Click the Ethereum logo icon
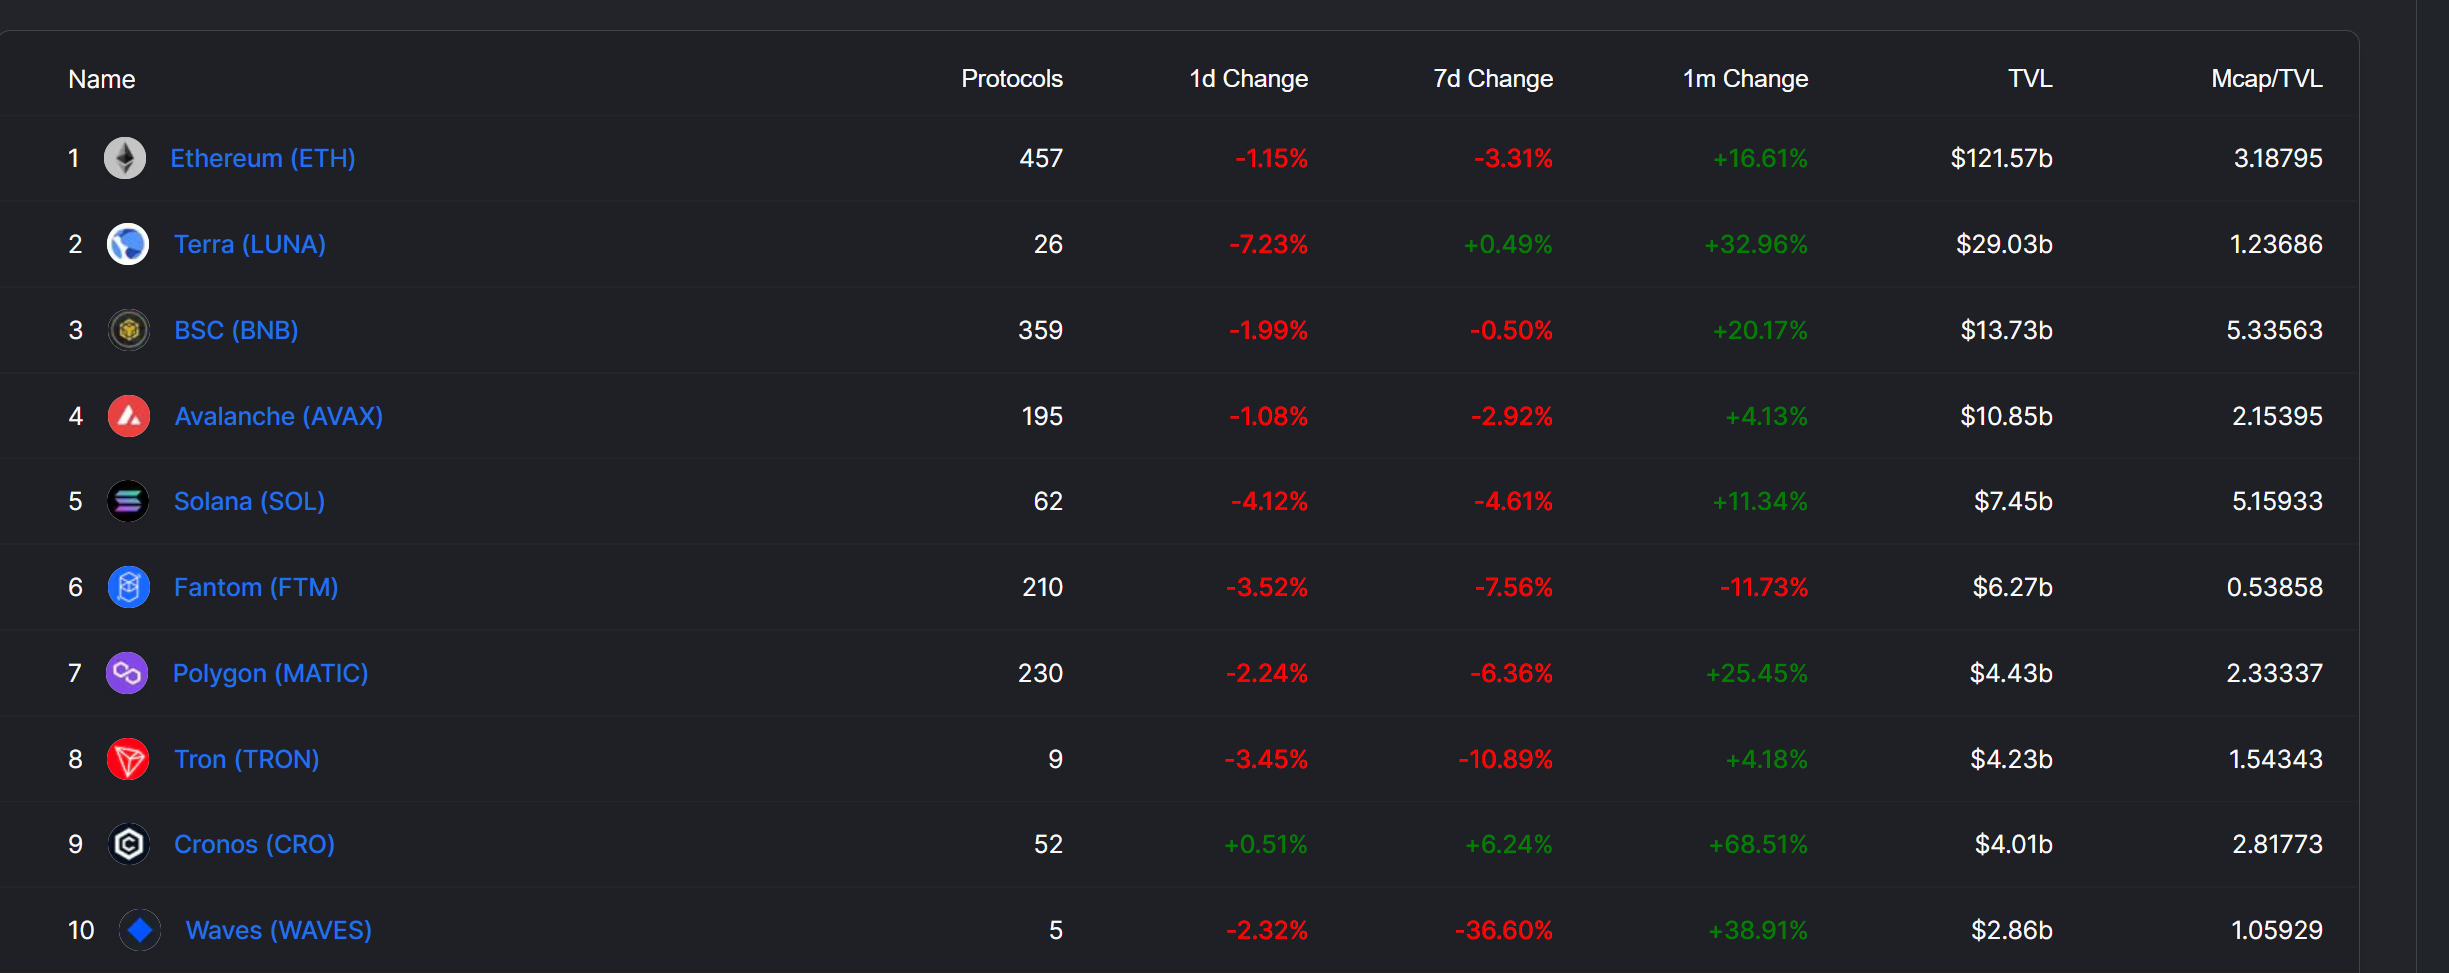This screenshot has height=973, width=2449. [125, 158]
